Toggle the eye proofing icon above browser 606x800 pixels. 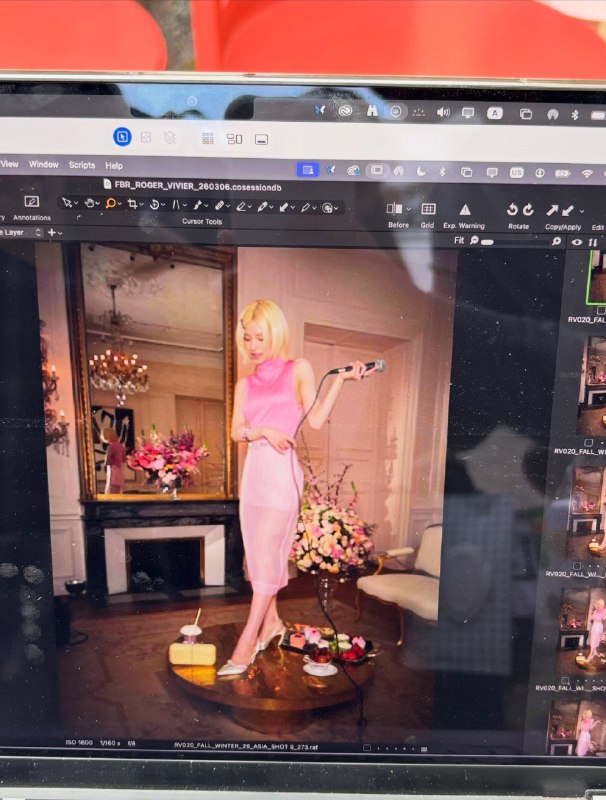pyautogui.click(x=576, y=242)
